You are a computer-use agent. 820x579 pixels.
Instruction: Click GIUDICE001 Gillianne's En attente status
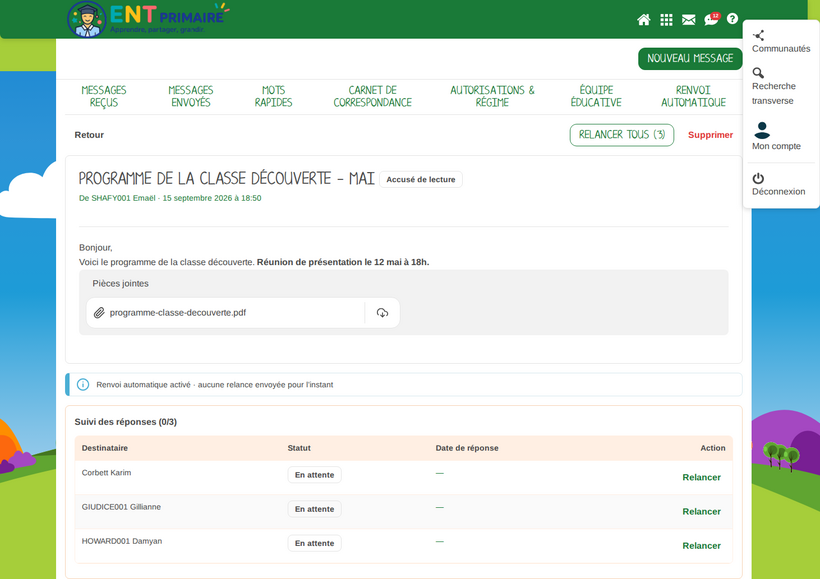click(x=314, y=509)
